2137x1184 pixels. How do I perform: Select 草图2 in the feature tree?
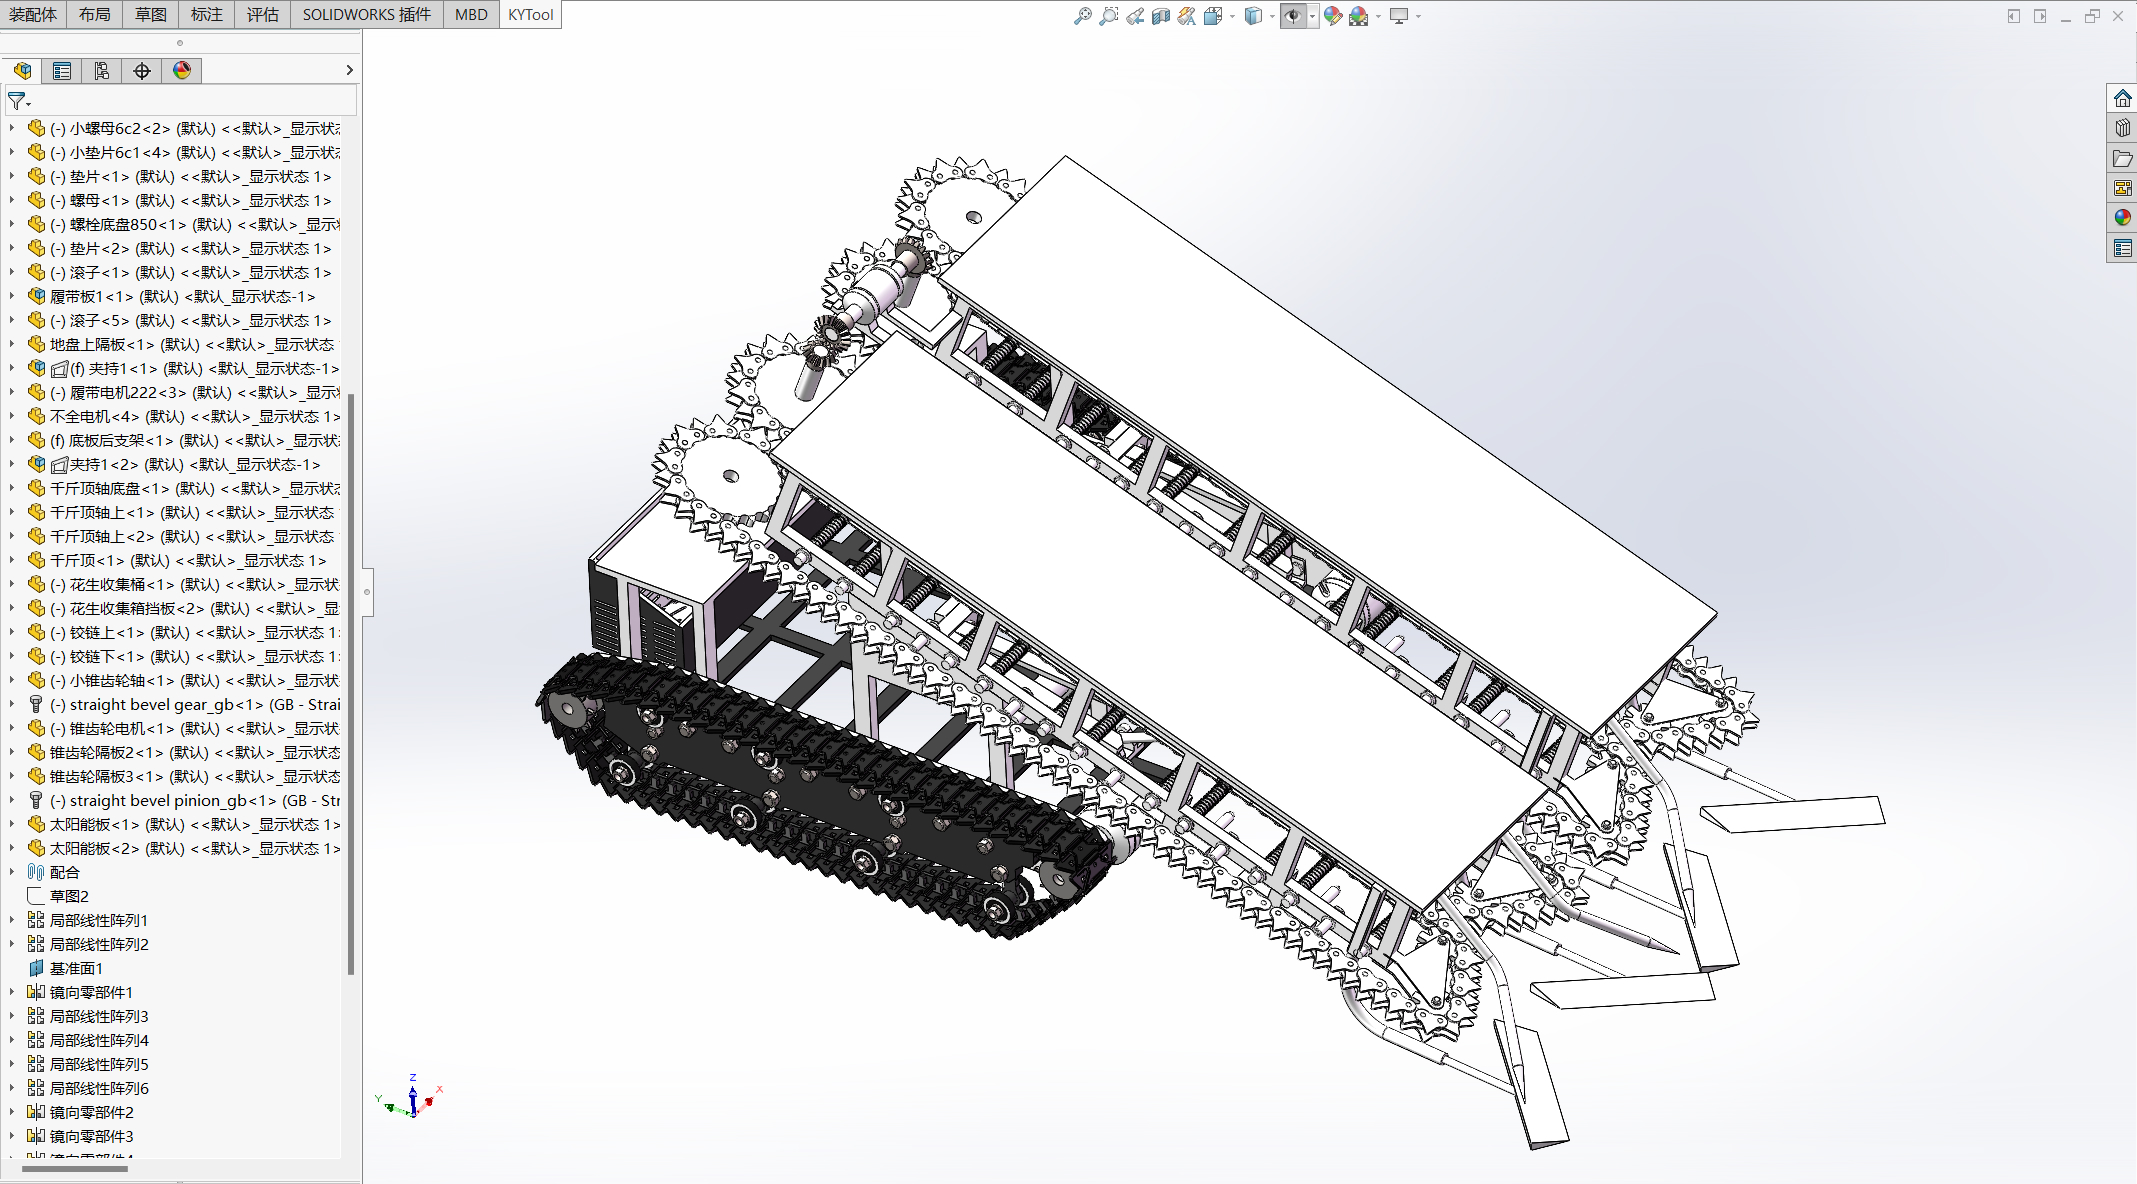(69, 896)
